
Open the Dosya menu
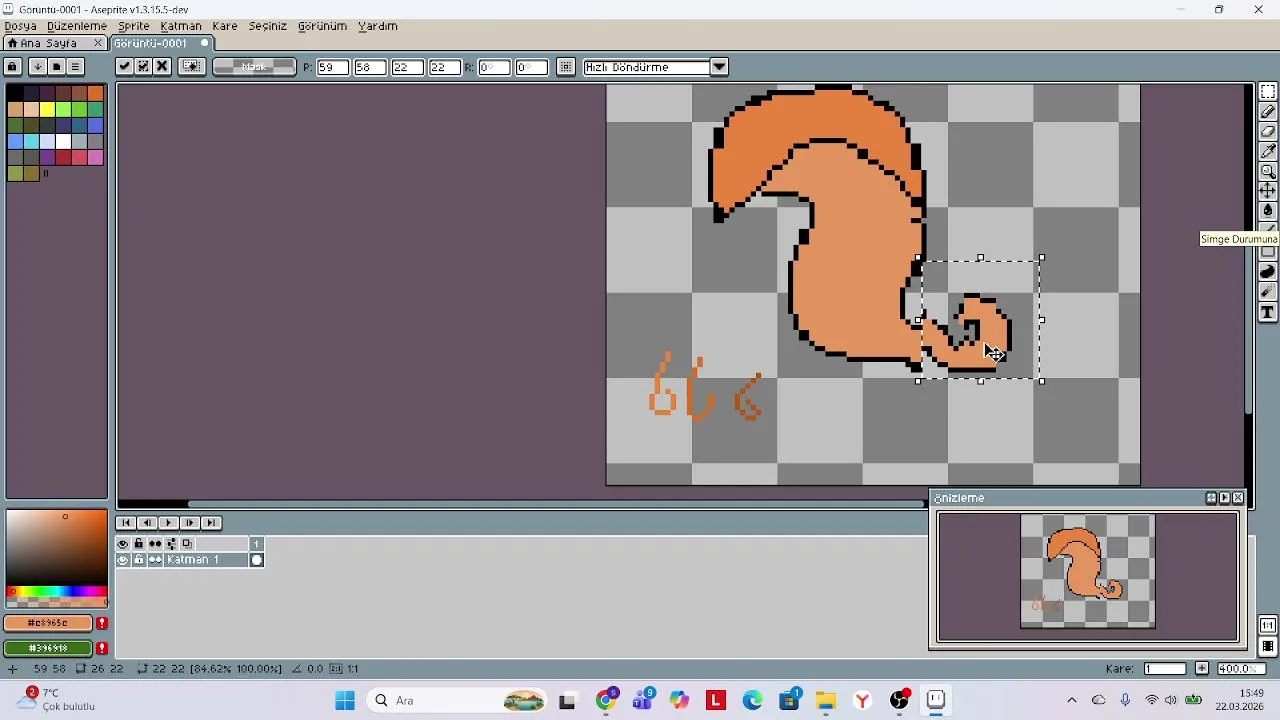tap(21, 26)
